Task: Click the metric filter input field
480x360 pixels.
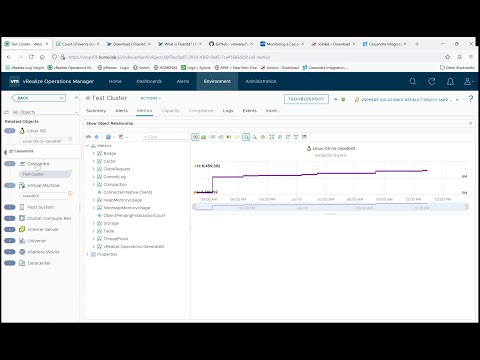Action: point(165,137)
